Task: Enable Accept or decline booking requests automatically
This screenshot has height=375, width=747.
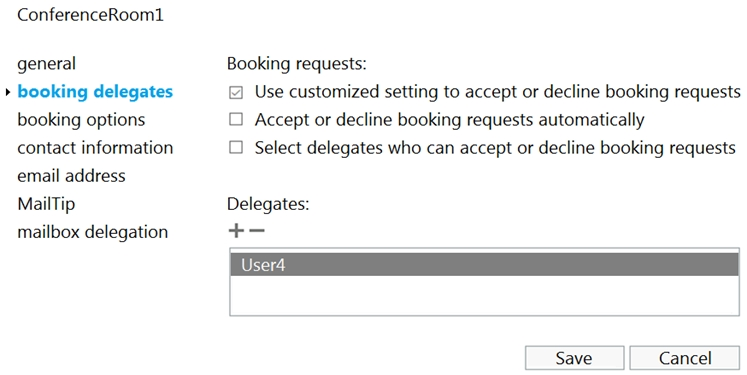Action: pyautogui.click(x=236, y=119)
